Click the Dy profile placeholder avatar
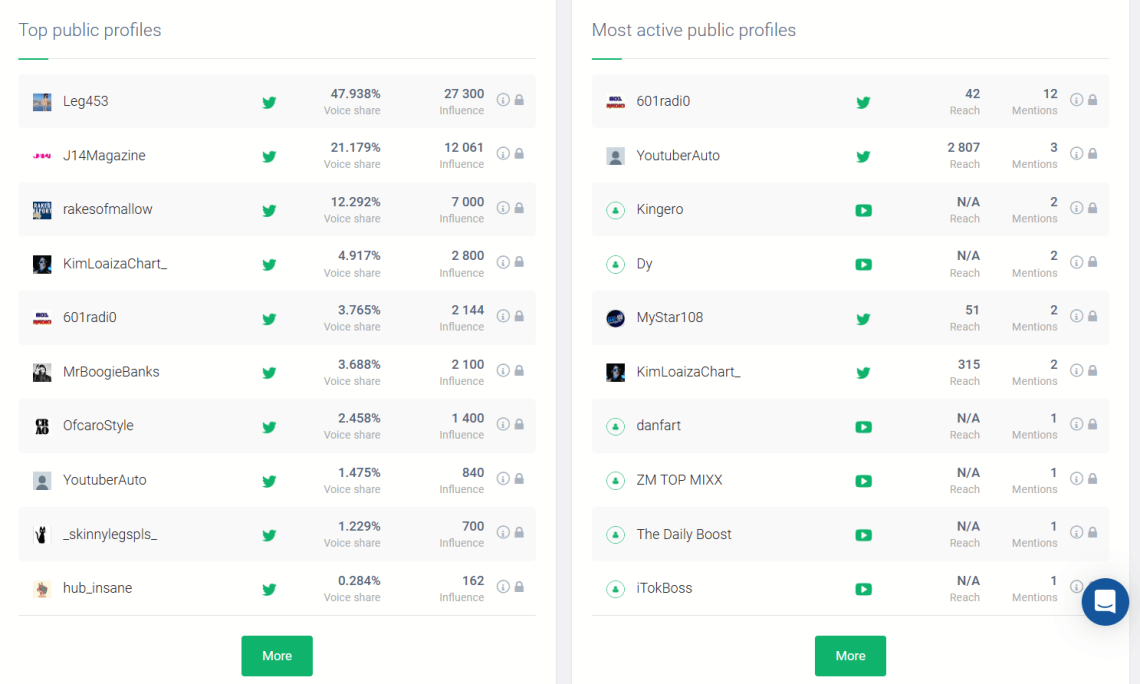The image size is (1140, 684). 616,264
